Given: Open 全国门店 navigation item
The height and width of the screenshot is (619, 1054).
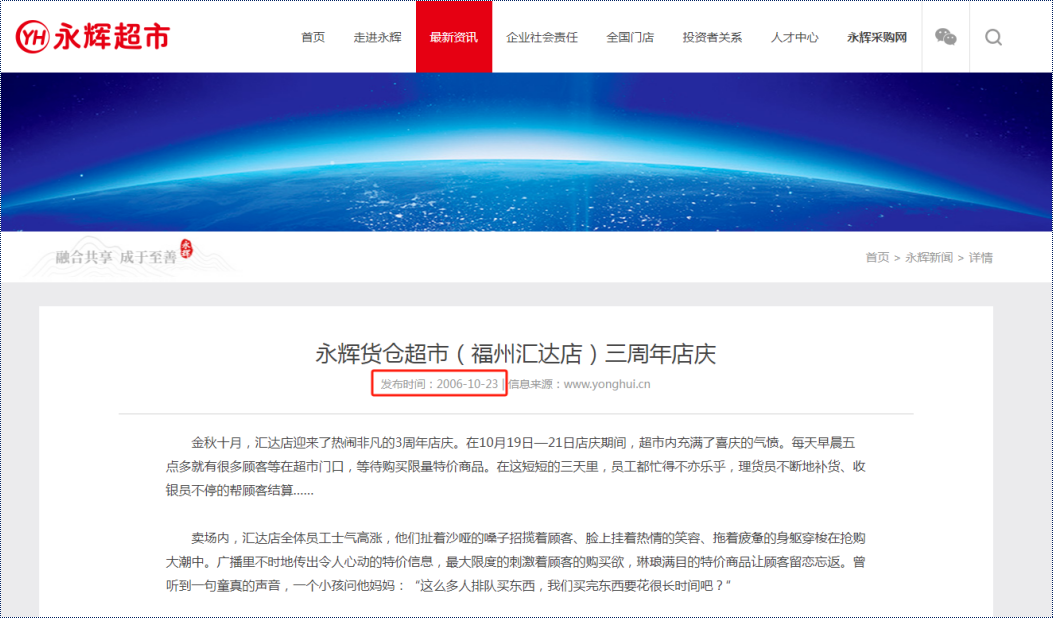Looking at the screenshot, I should tap(630, 37).
